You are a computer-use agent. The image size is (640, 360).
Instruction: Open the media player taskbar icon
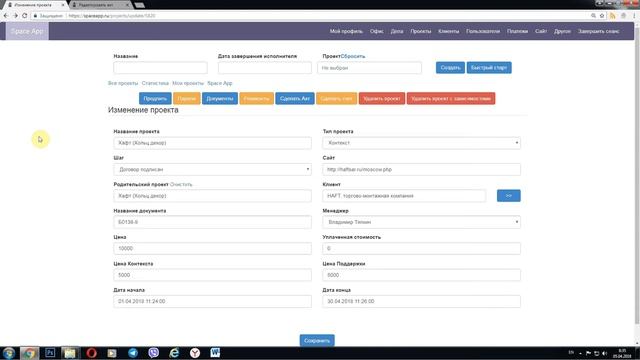point(112,353)
